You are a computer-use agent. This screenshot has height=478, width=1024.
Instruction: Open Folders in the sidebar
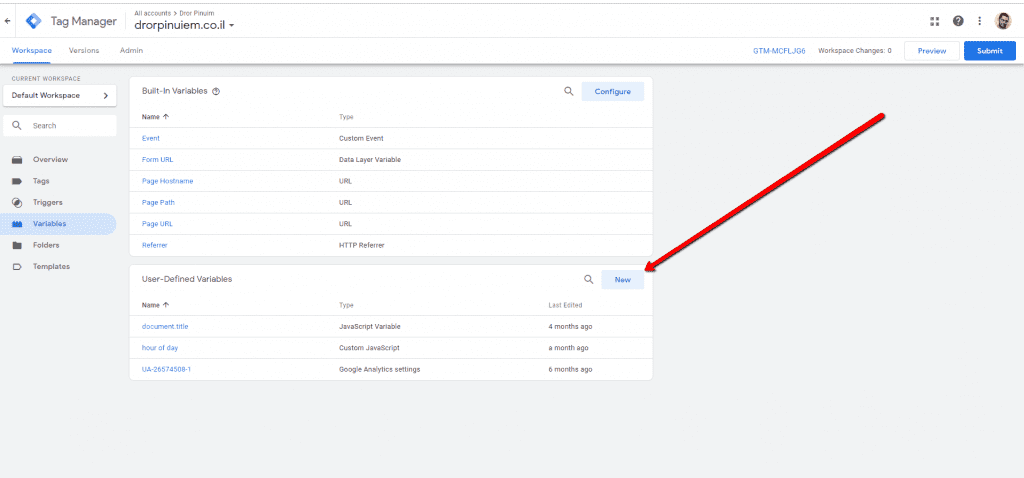(46, 246)
